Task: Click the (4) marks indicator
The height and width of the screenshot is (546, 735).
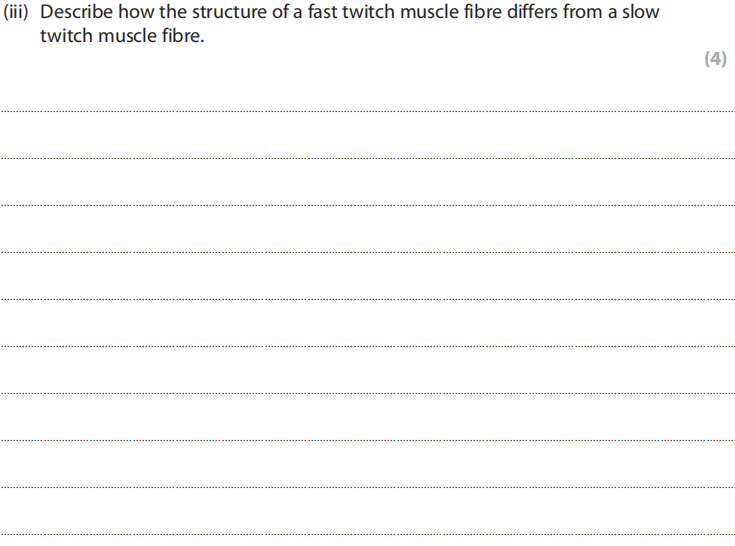Action: (x=714, y=59)
